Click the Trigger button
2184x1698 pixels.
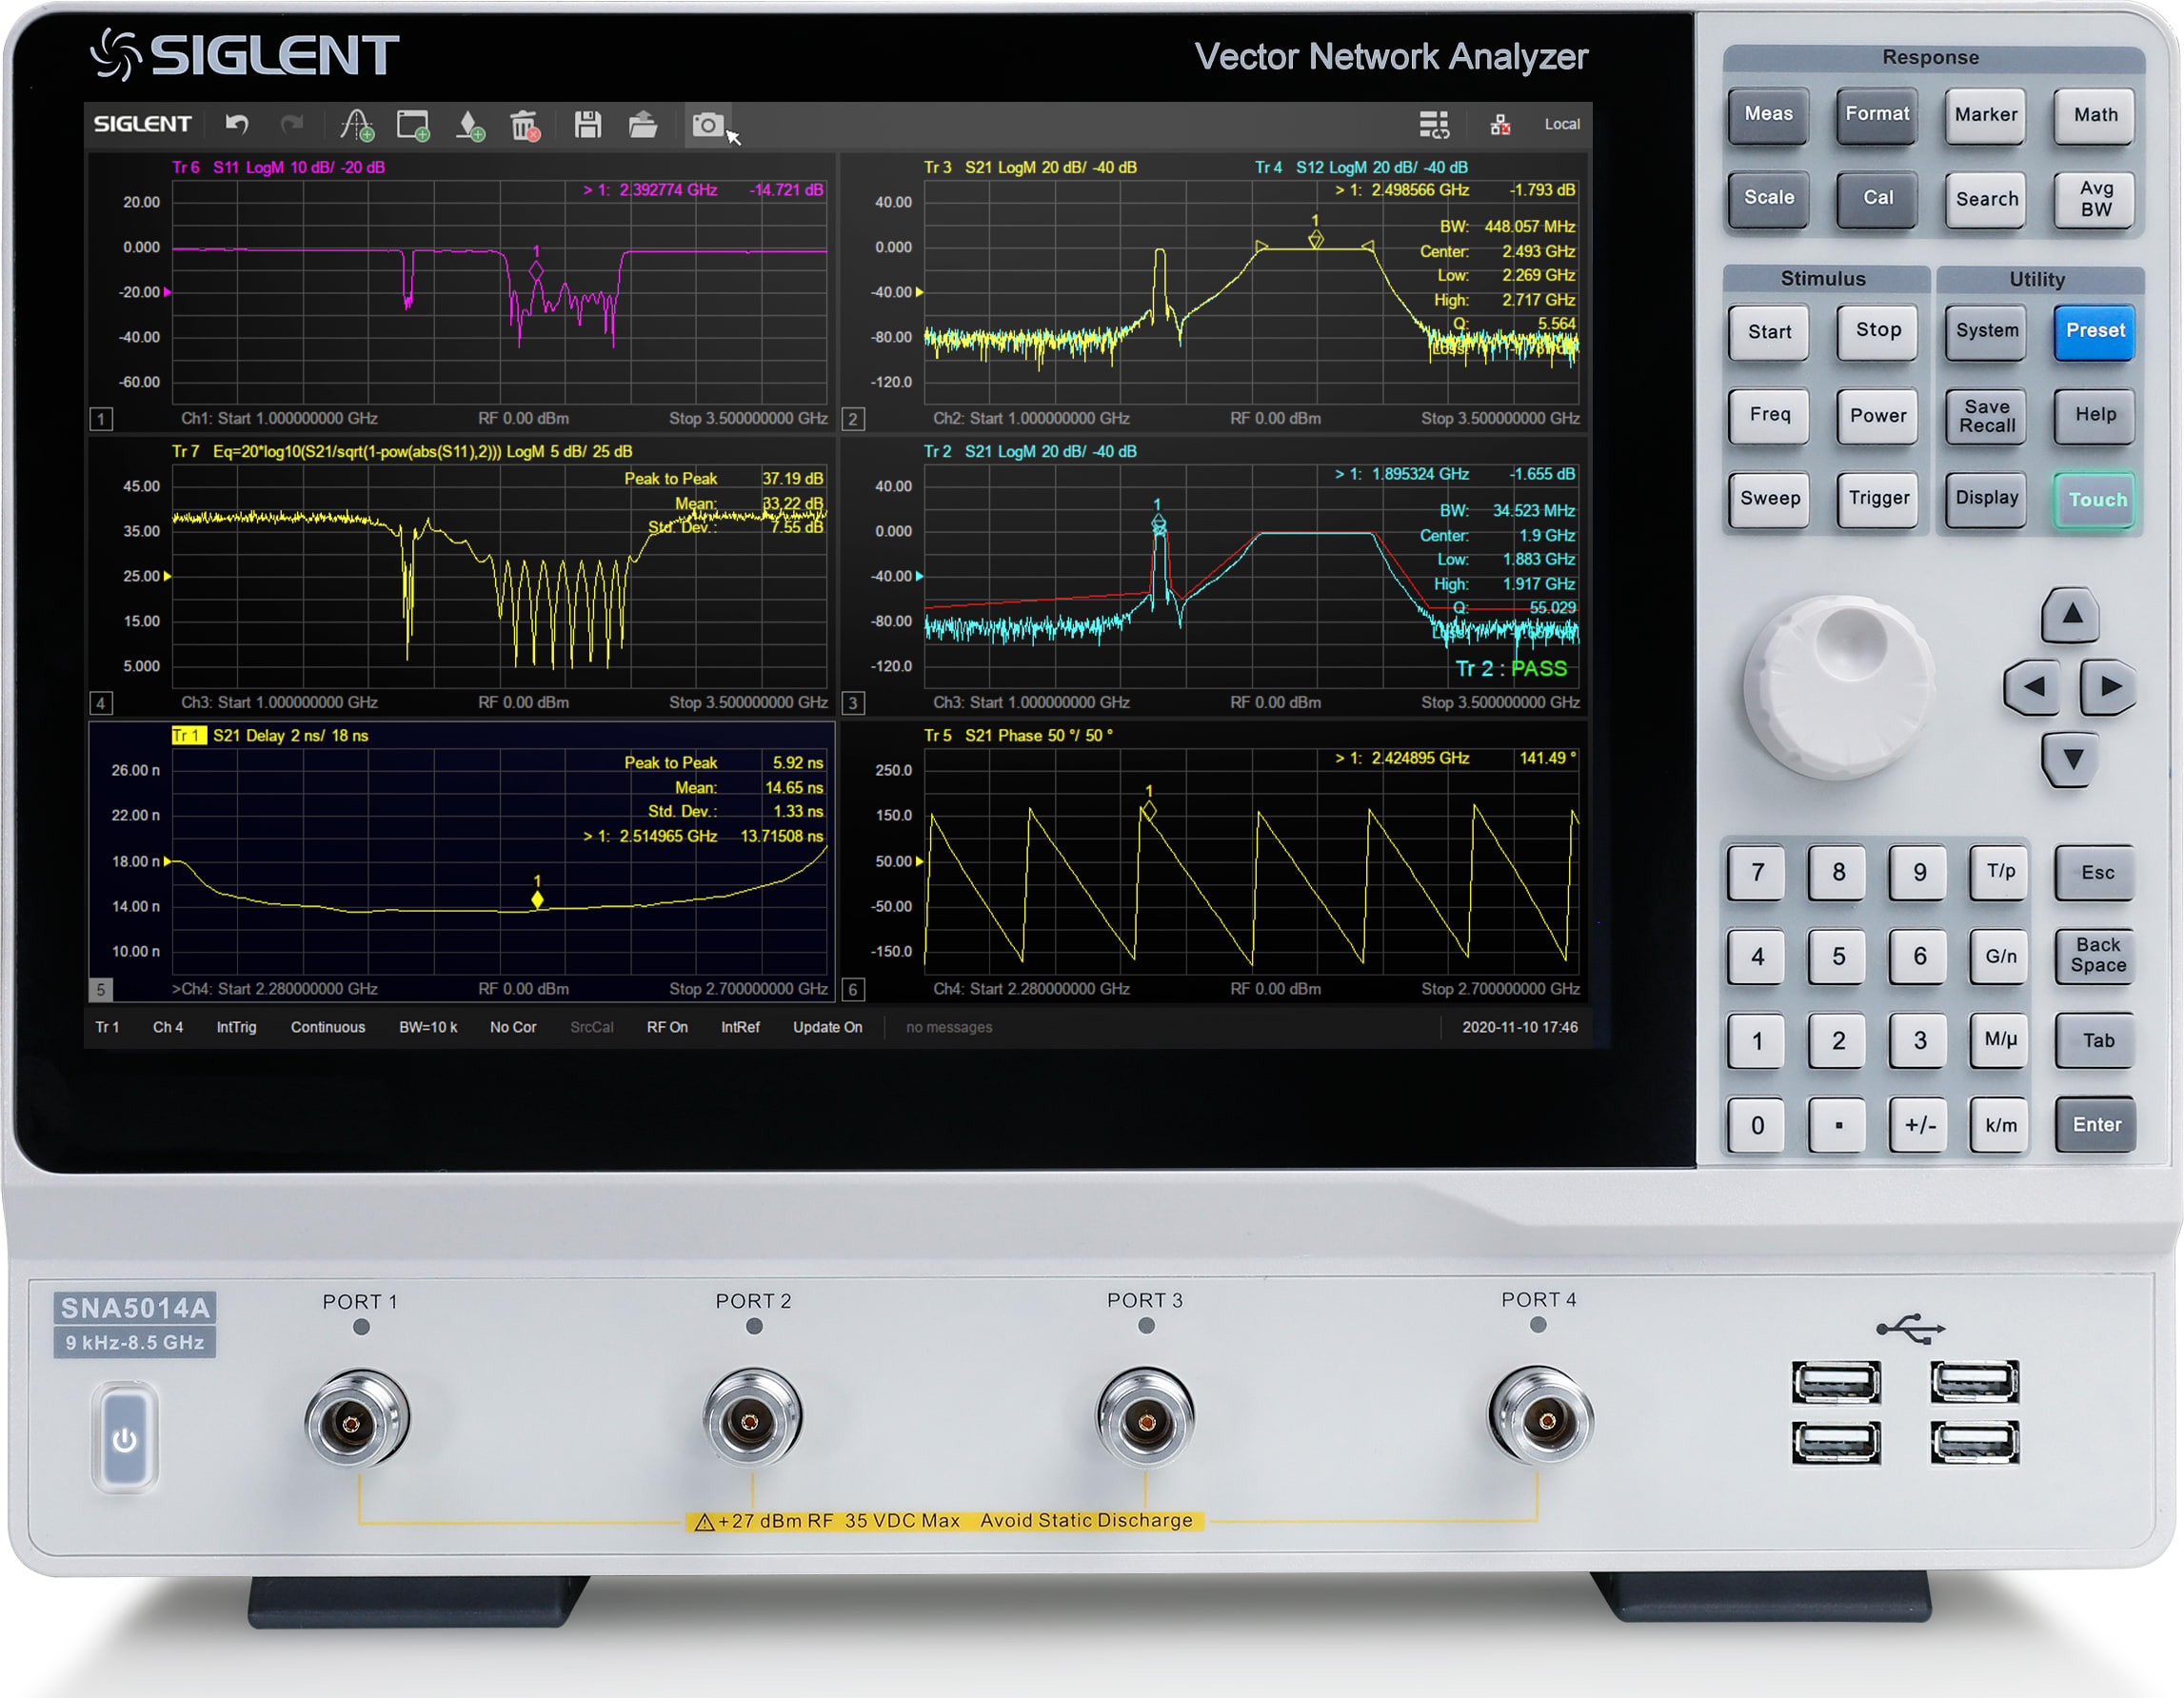tap(1877, 499)
